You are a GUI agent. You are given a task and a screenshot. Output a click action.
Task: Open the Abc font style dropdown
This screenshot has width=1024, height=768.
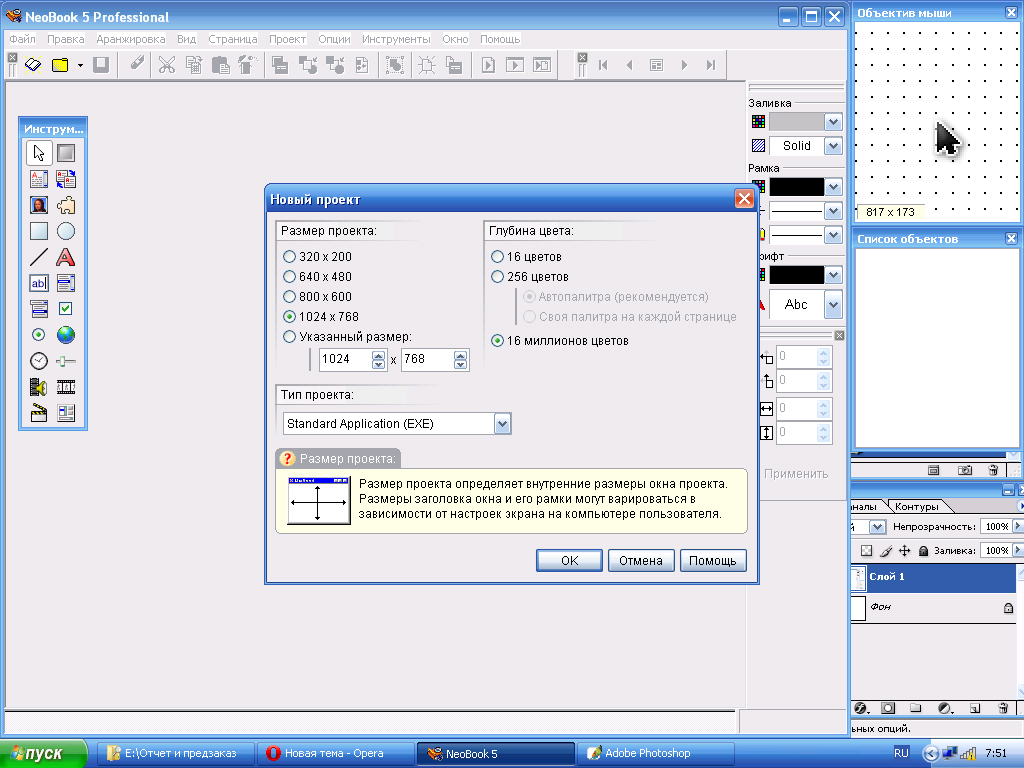coord(833,304)
